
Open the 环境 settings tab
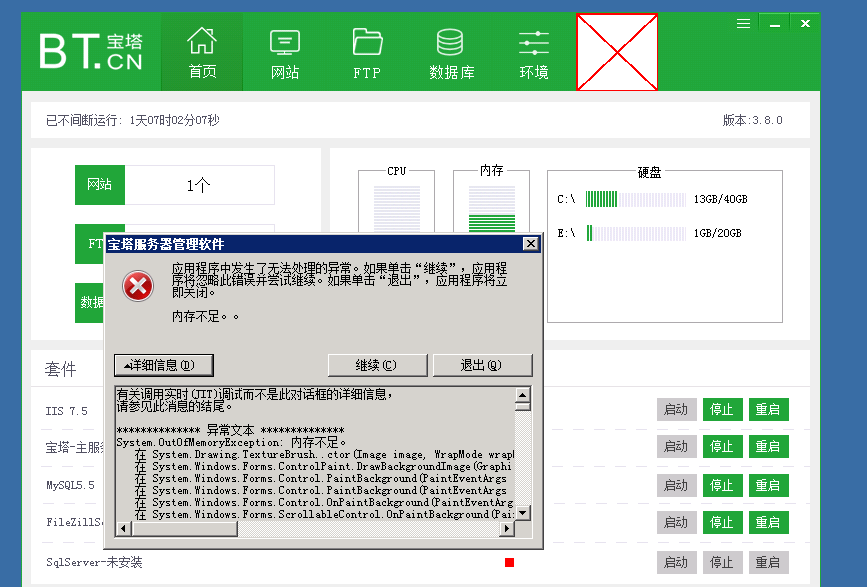tap(534, 52)
